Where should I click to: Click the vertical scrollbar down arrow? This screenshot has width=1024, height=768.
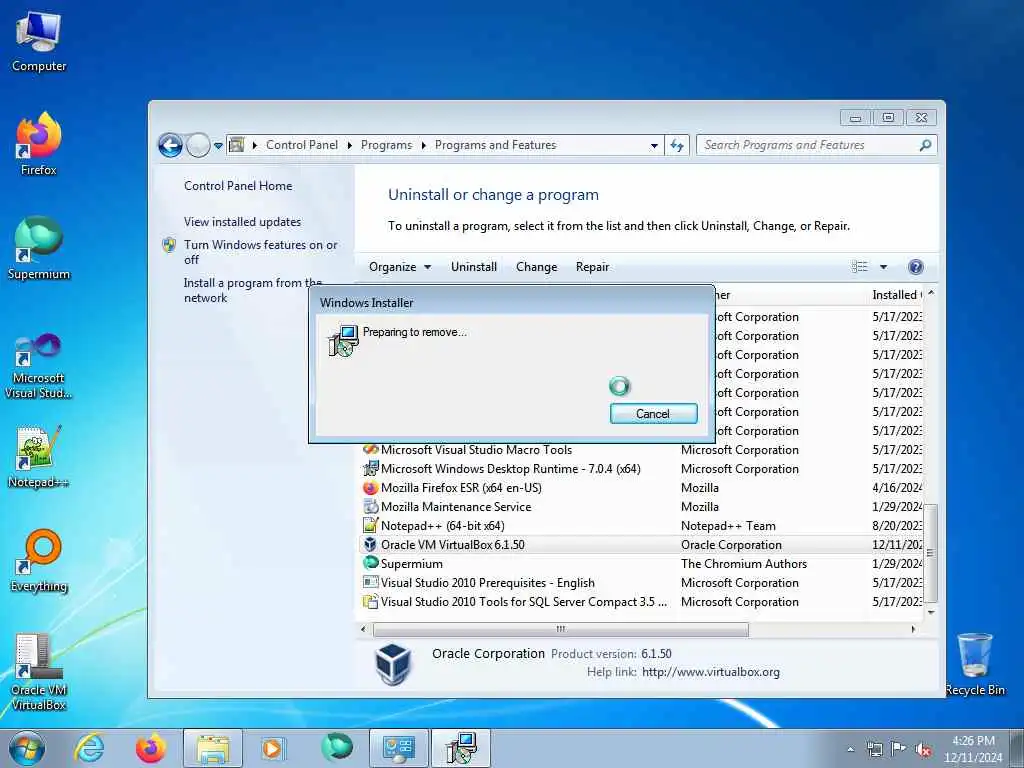(x=931, y=613)
